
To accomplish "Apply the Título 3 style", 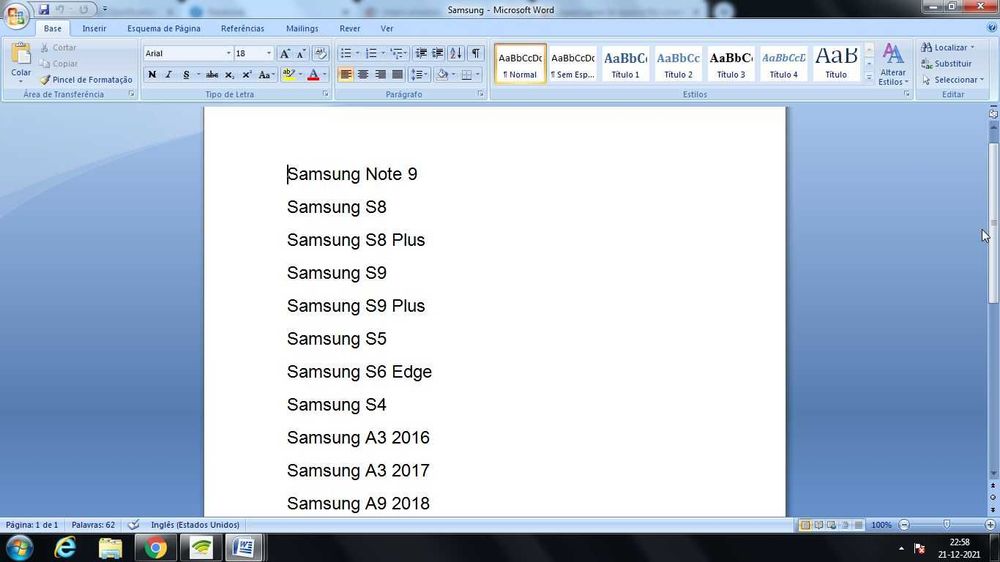I will (x=731, y=64).
